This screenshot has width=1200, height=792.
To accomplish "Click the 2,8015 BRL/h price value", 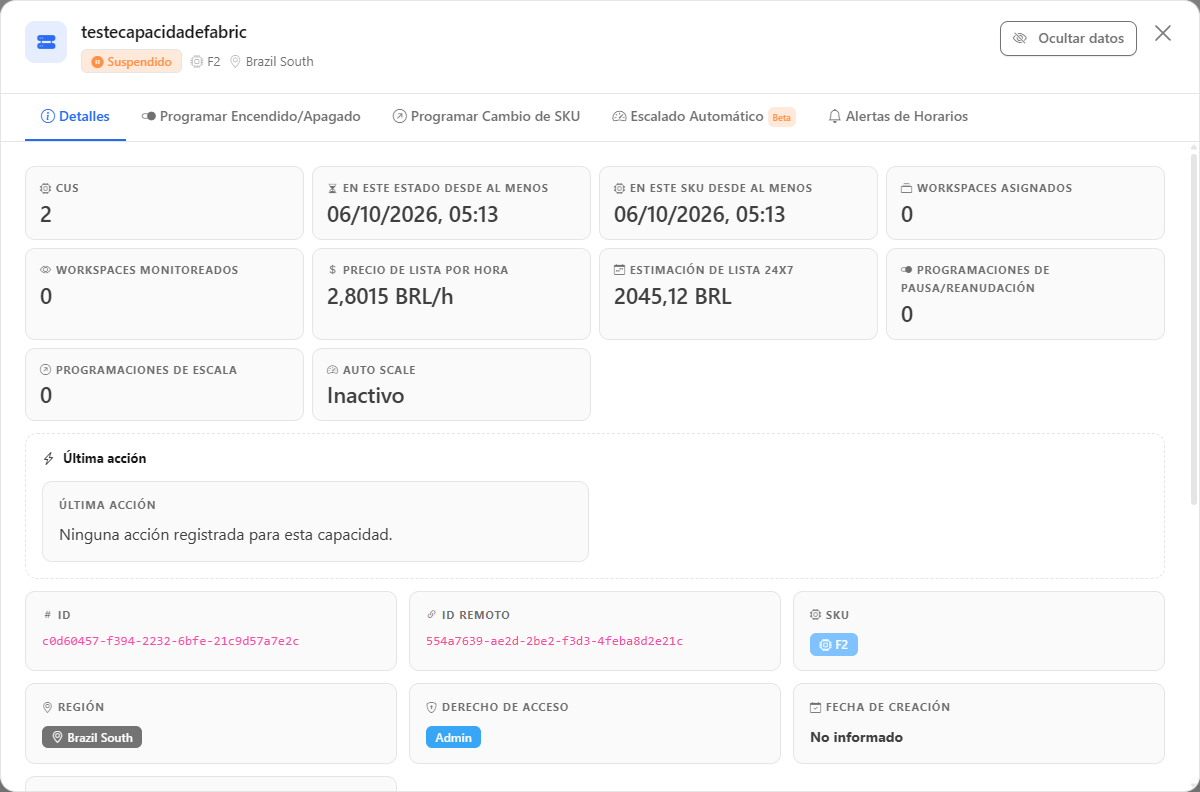I will [391, 296].
